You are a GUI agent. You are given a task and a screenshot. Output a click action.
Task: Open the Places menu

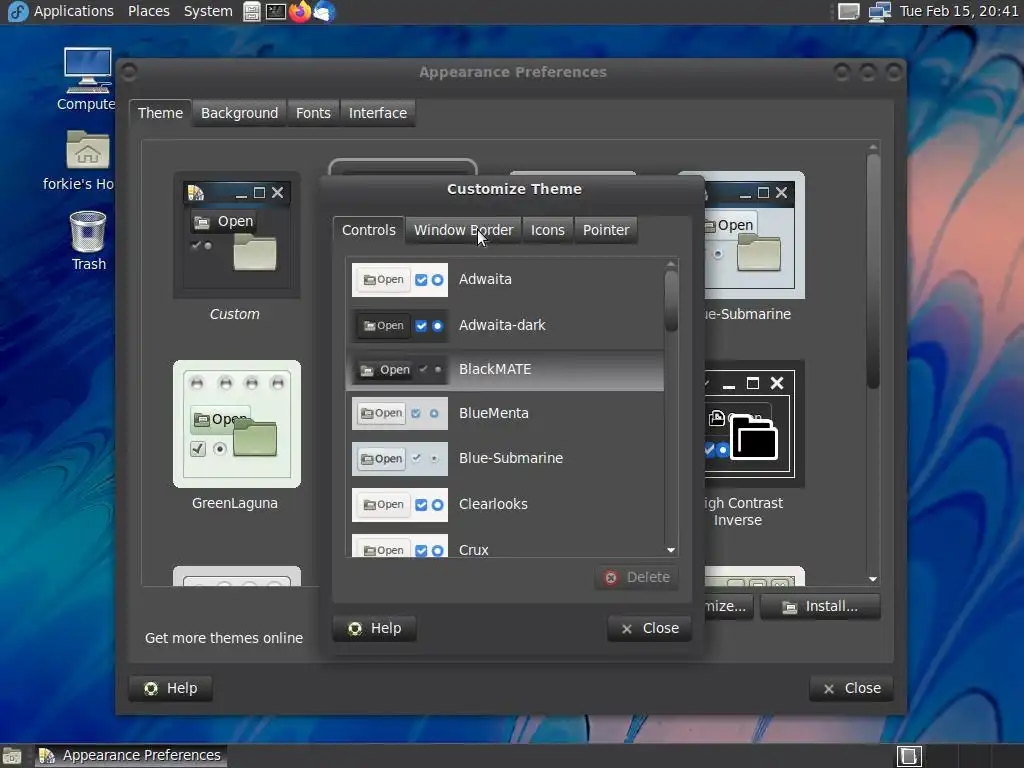(149, 11)
